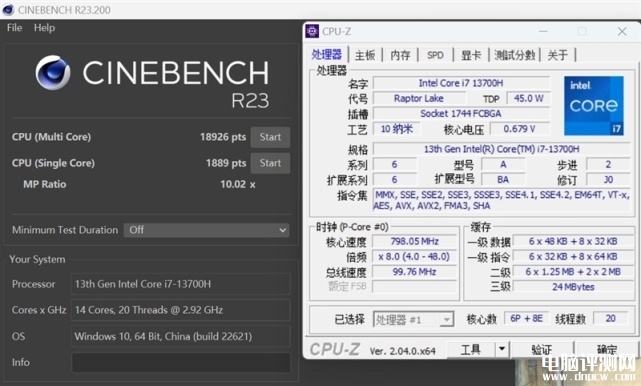
Task: Click the L1 instruction value 6 x 32 KB + 8 x 64 KB
Action: [x=573, y=256]
